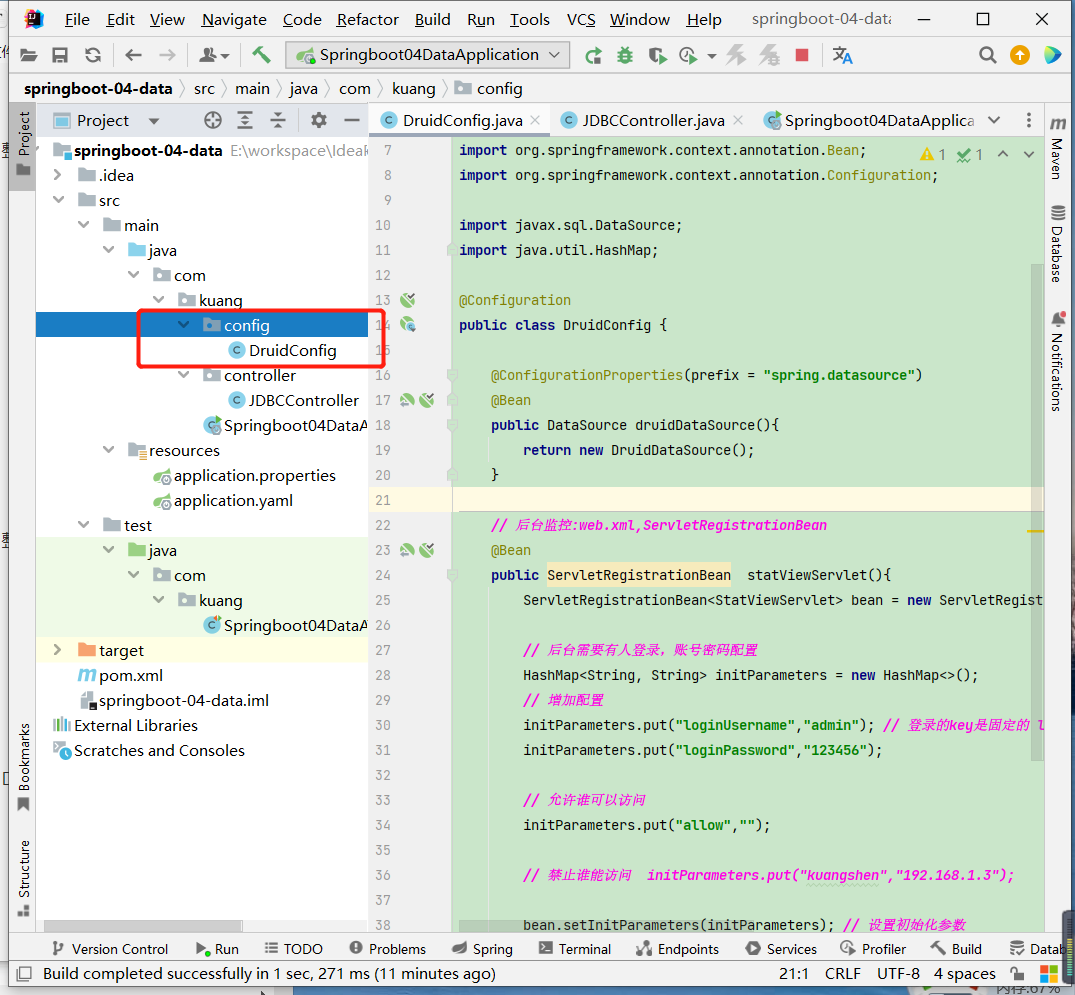Expand the target folder in tree

[x=58, y=650]
